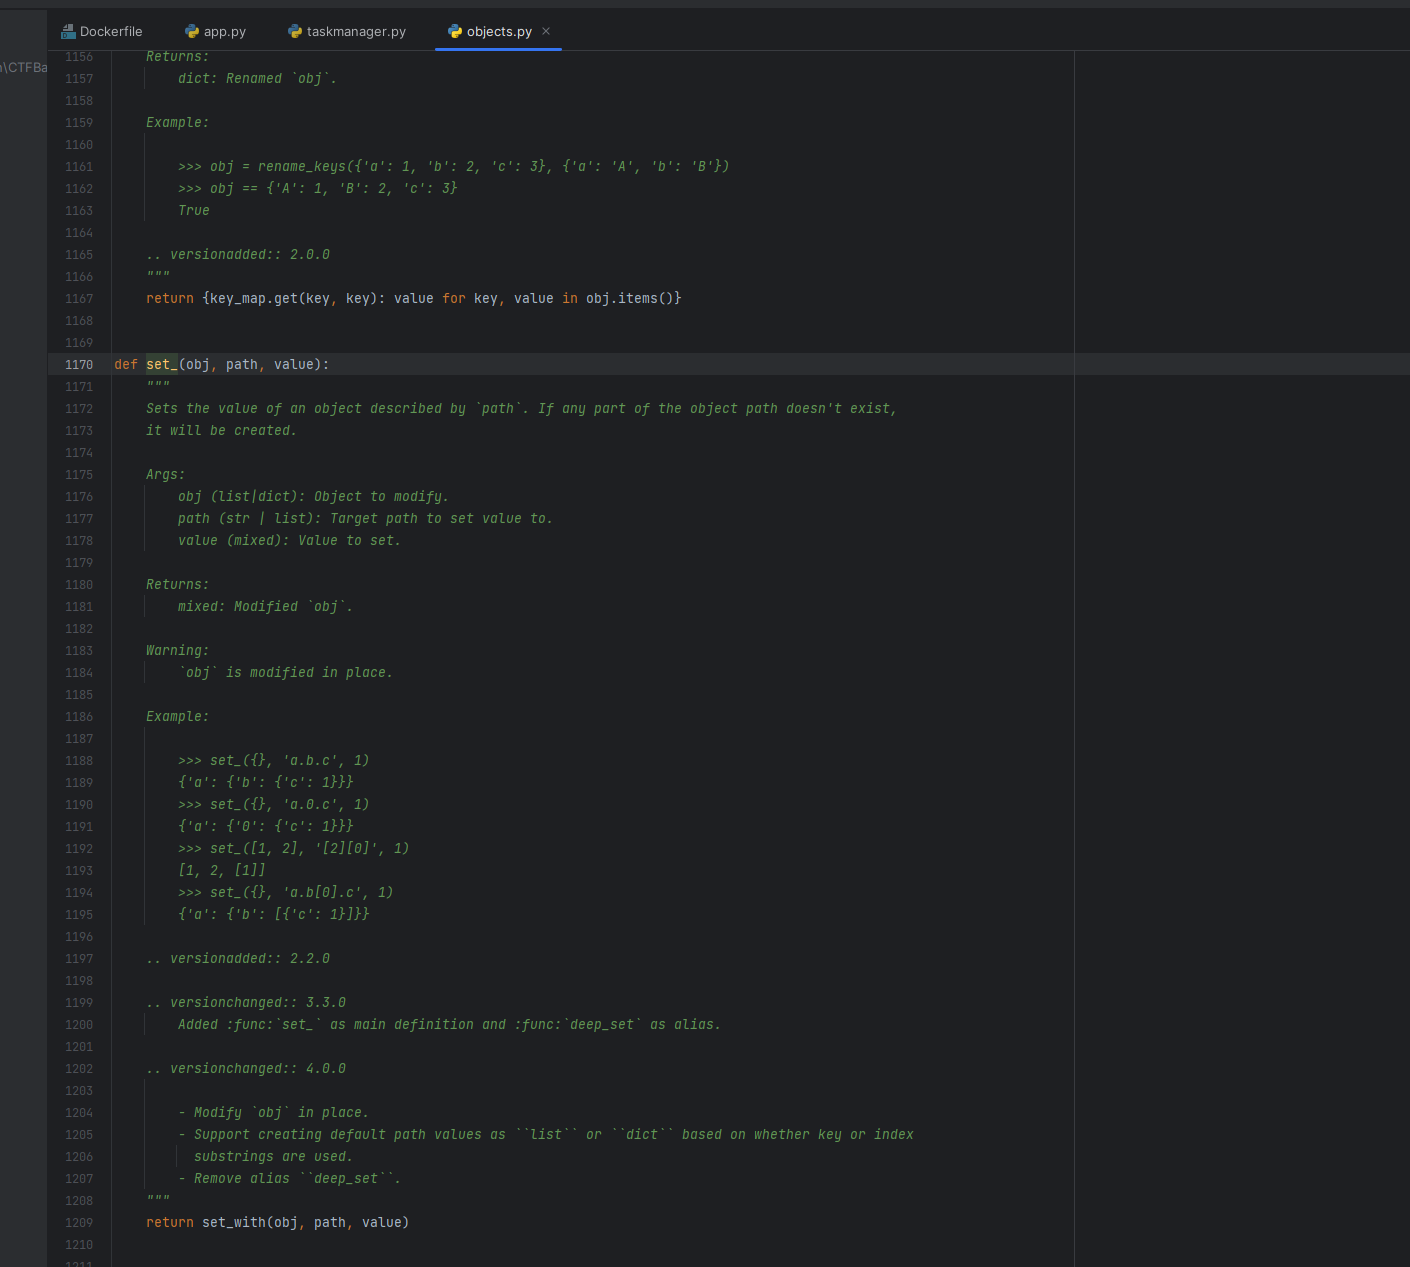
Task: Switch to the Dockerfile tab
Action: point(102,31)
